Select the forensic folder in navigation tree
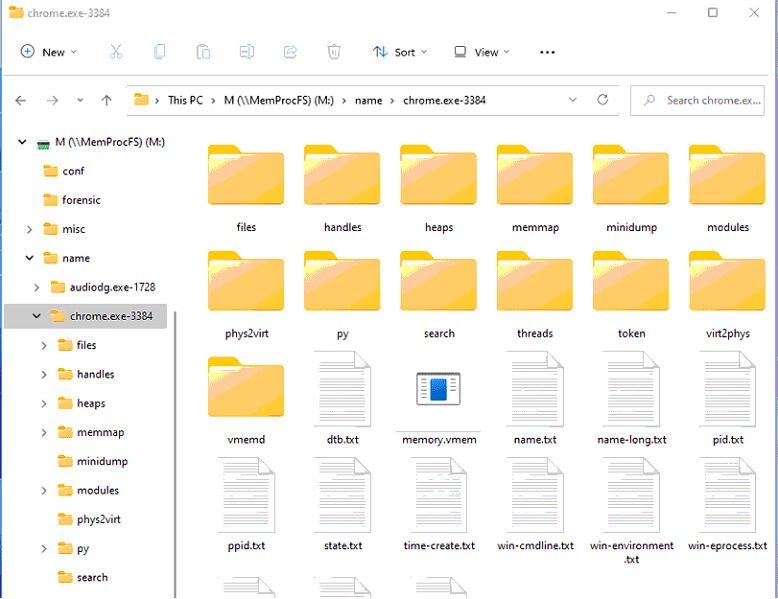The image size is (778, 599). [x=81, y=200]
